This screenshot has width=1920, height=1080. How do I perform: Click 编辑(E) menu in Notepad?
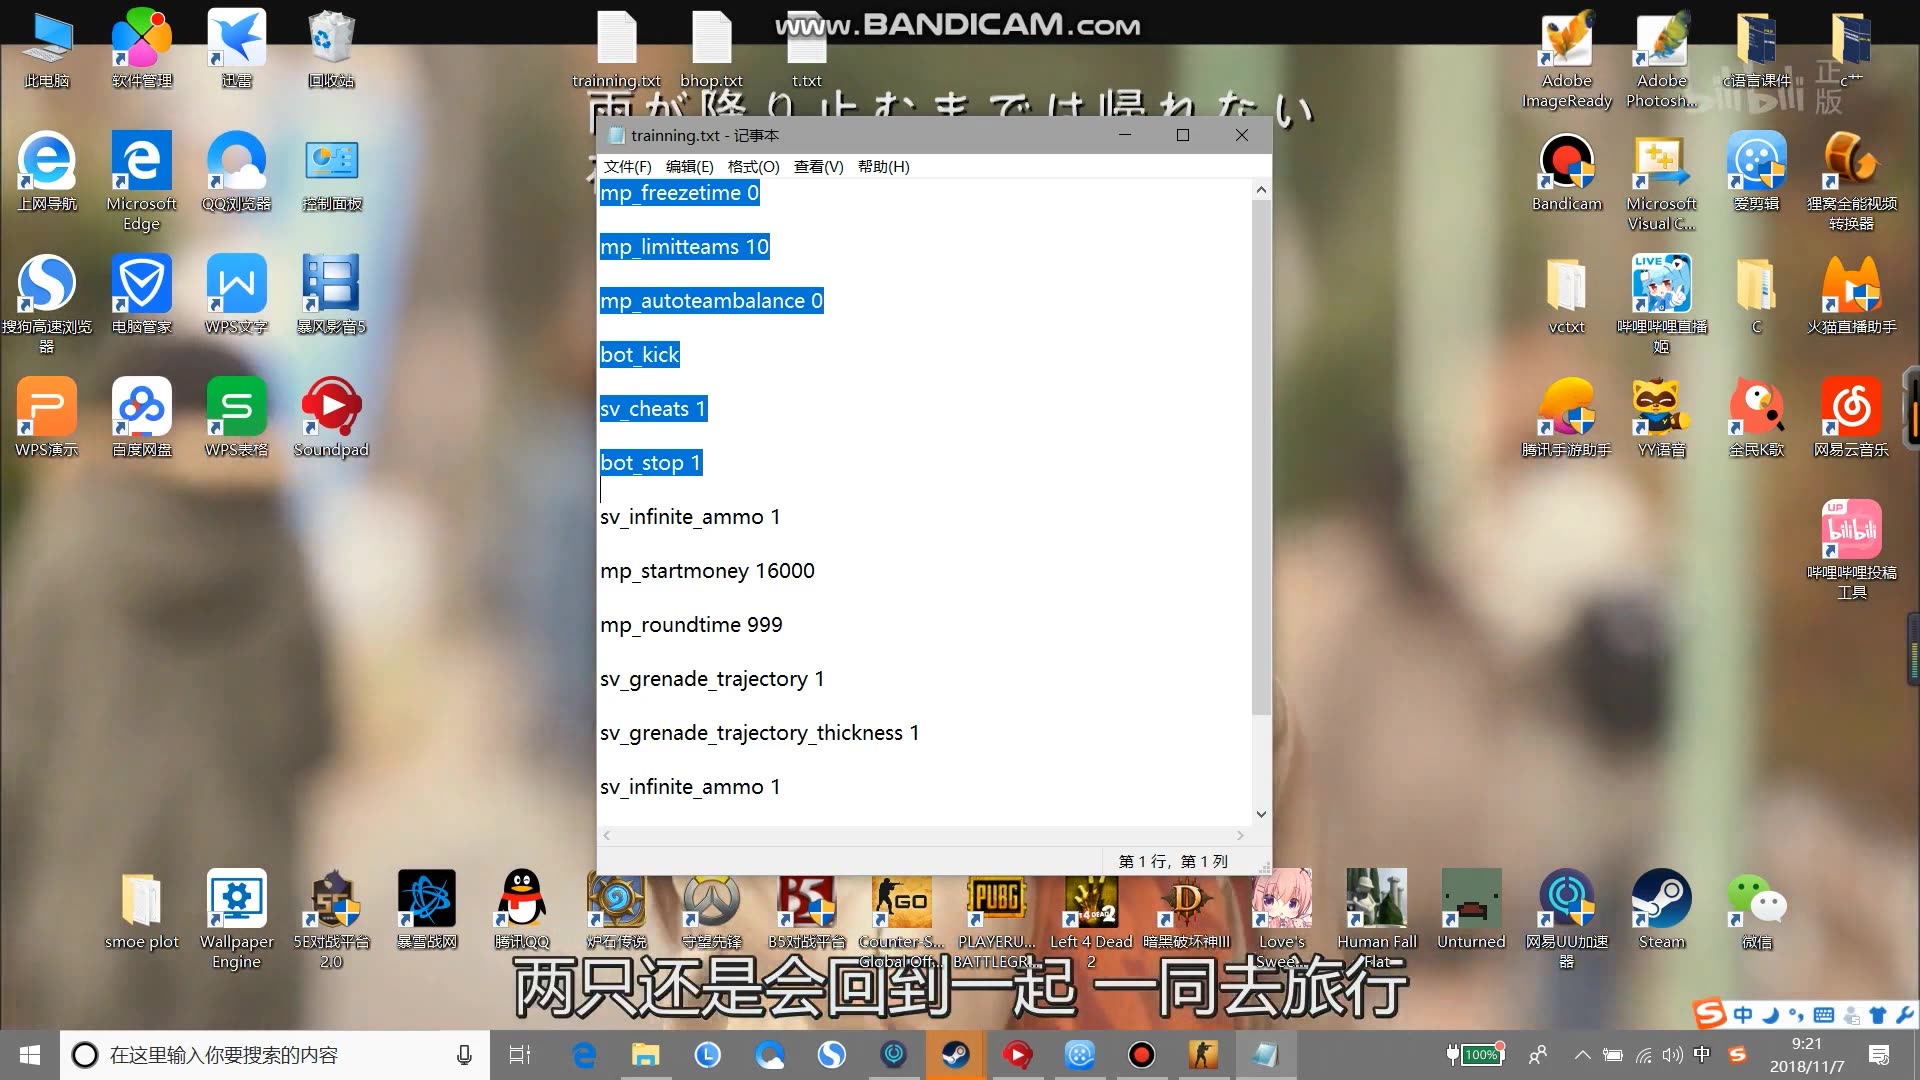pos(687,166)
